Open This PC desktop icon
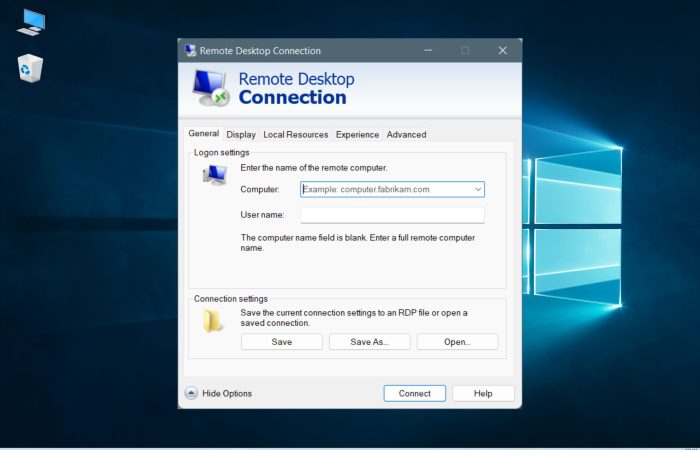The height and width of the screenshot is (450, 700). coord(31,22)
